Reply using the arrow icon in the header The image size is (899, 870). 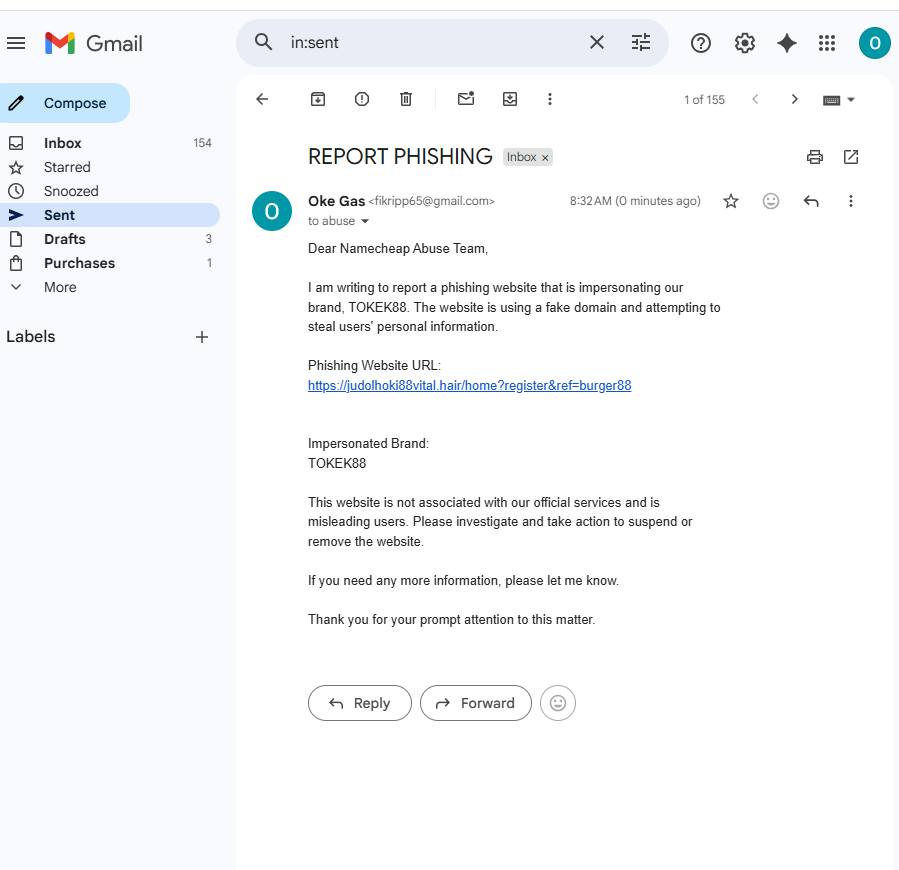pos(811,201)
